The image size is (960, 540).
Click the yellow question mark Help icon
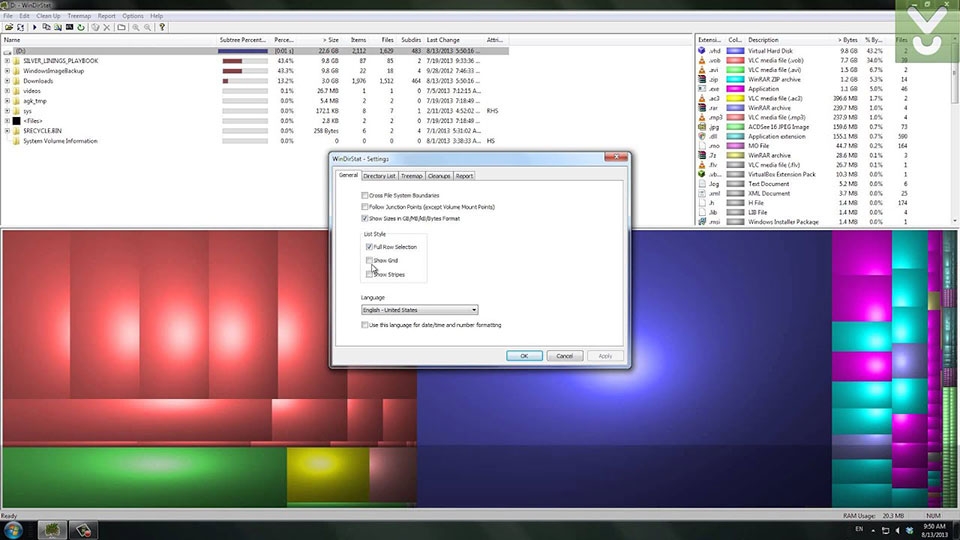pyautogui.click(x=162, y=28)
